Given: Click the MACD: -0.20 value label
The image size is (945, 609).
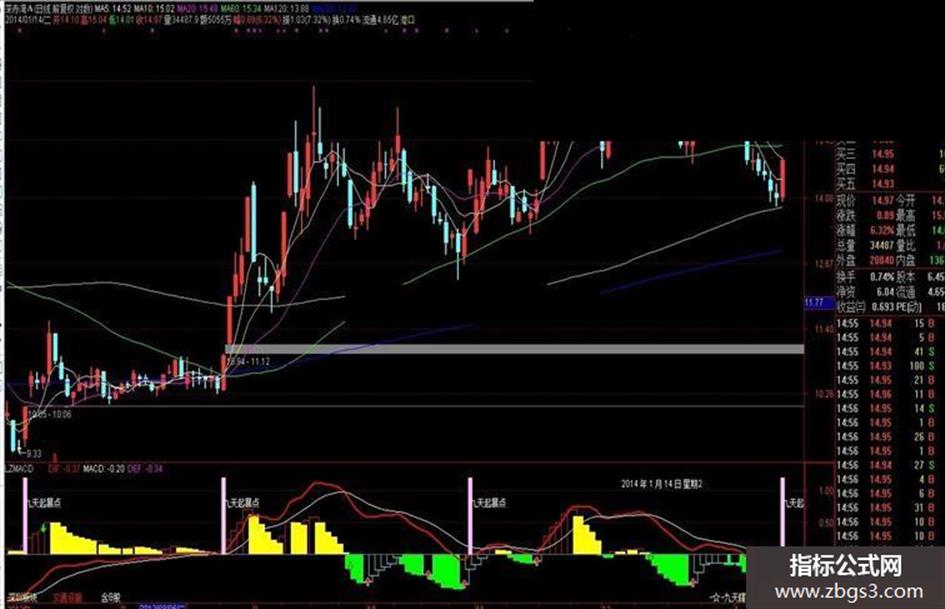Looking at the screenshot, I should click(104, 469).
